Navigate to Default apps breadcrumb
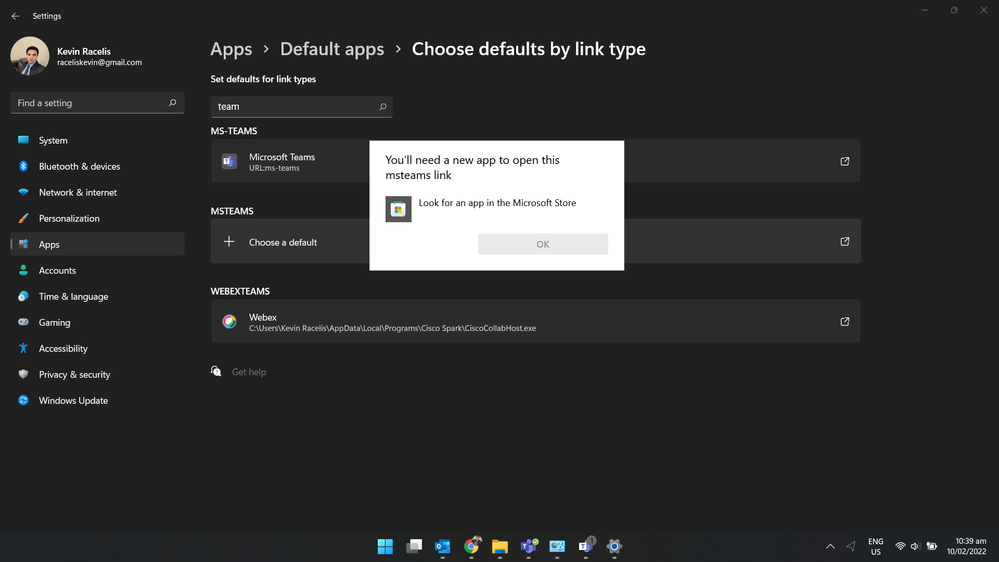Viewport: 999px width, 562px height. point(332,49)
